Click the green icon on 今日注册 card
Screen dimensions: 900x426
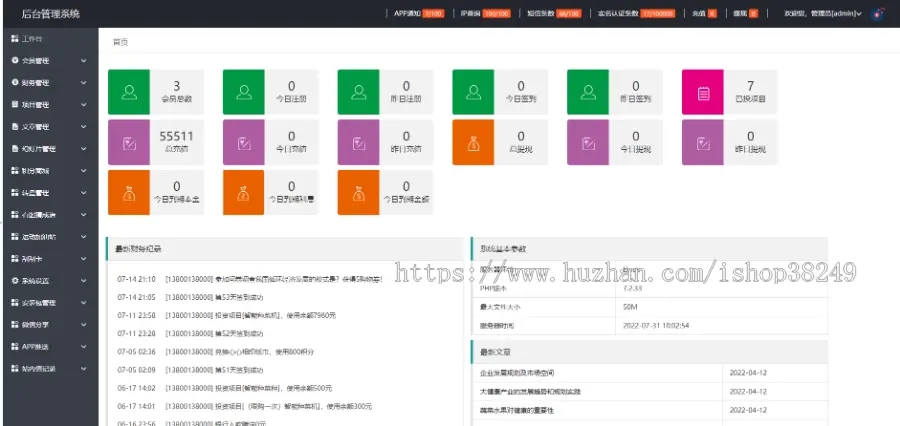244,93
